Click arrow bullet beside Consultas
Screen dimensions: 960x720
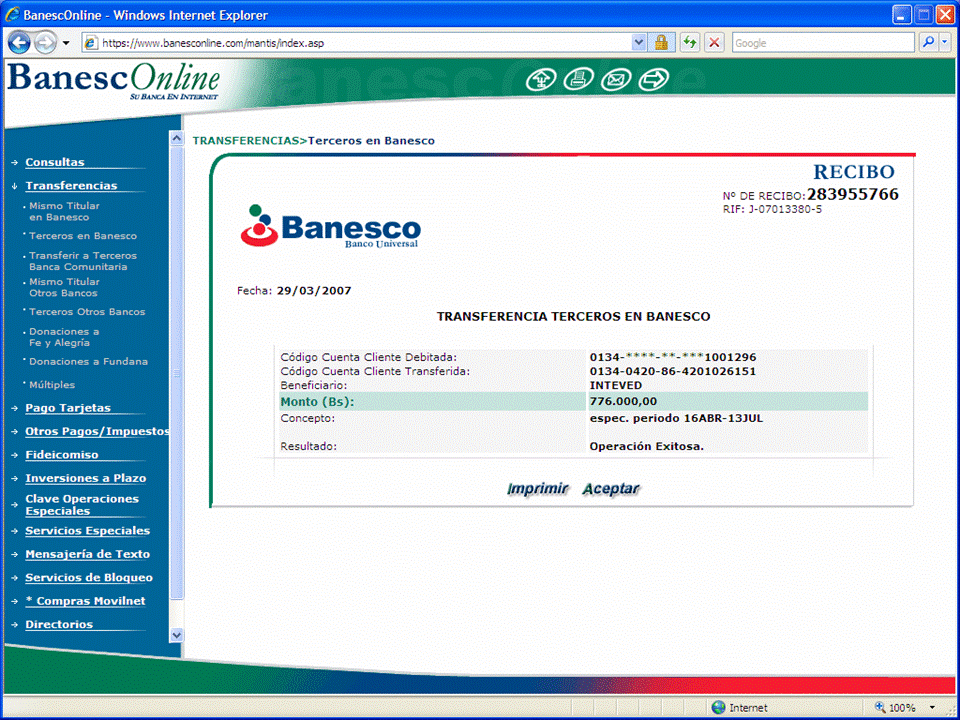pos(15,163)
